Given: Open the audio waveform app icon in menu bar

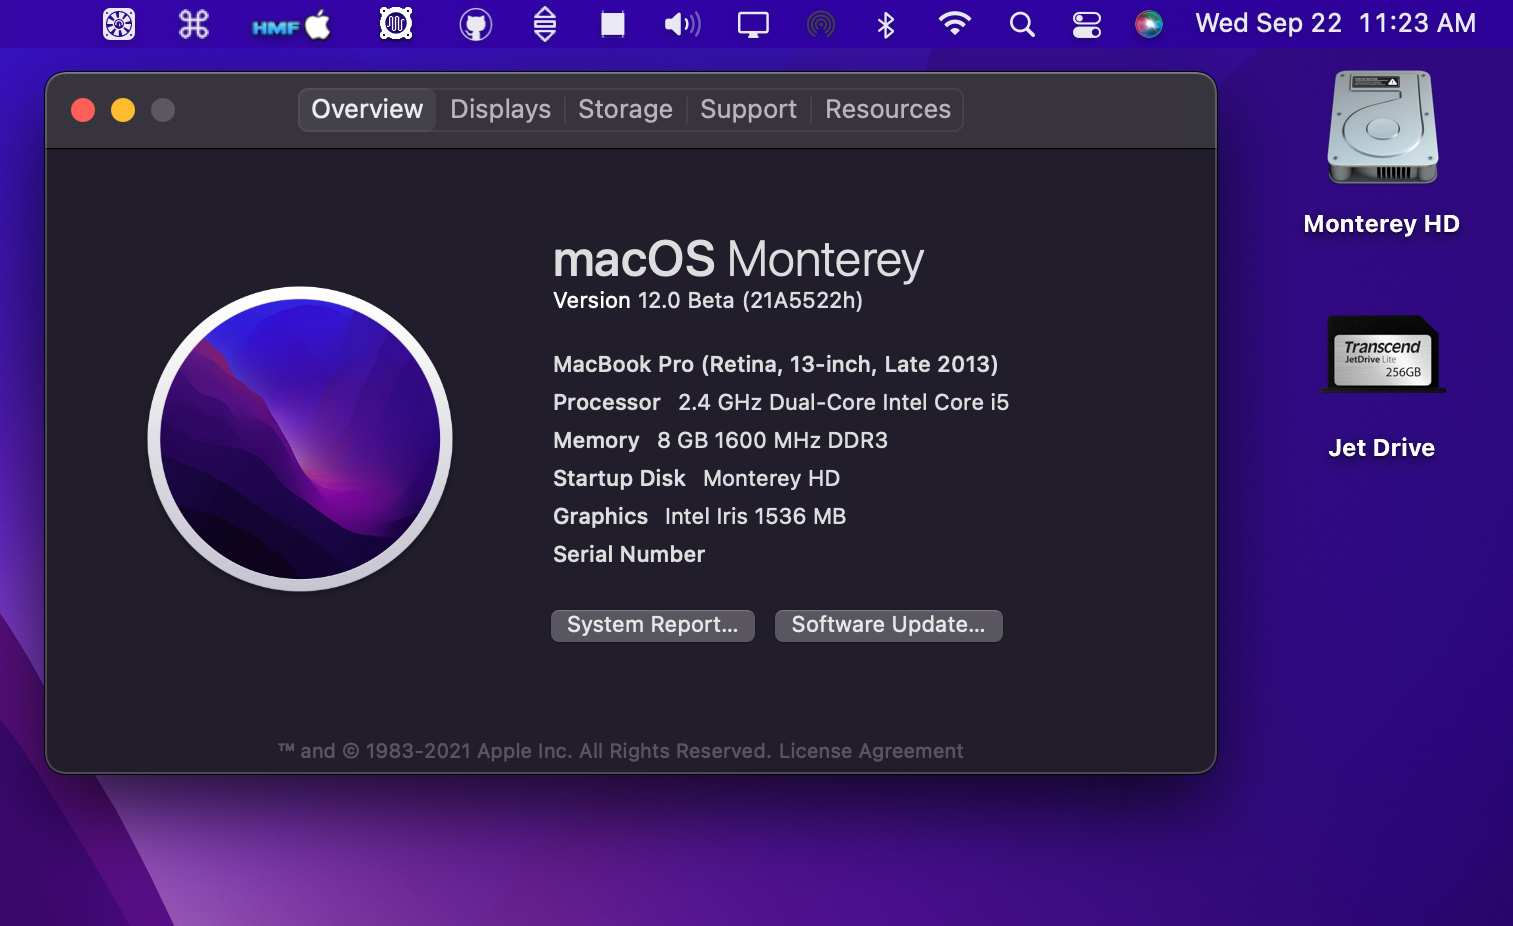Looking at the screenshot, I should (396, 24).
